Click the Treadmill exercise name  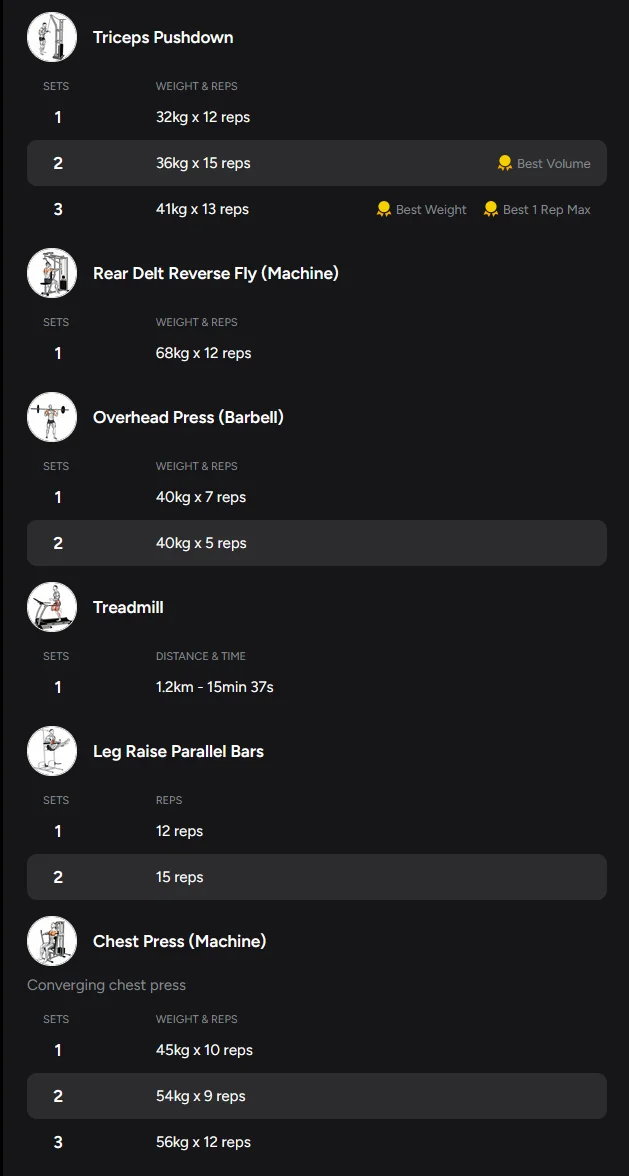pyautogui.click(x=128, y=607)
